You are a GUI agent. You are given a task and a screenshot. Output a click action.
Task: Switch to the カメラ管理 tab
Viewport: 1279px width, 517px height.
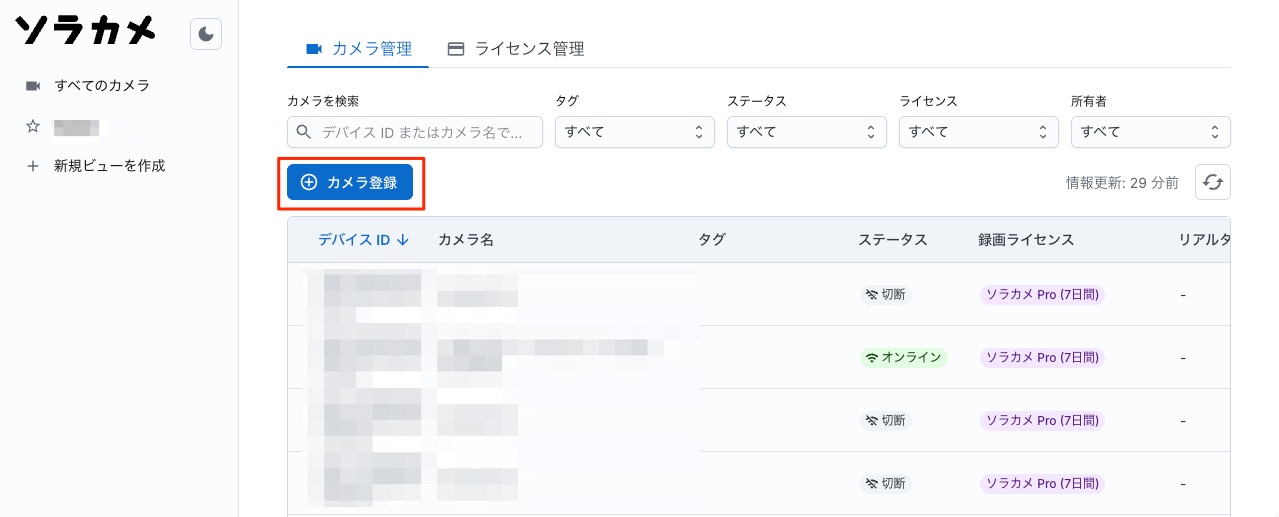pyautogui.click(x=358, y=48)
